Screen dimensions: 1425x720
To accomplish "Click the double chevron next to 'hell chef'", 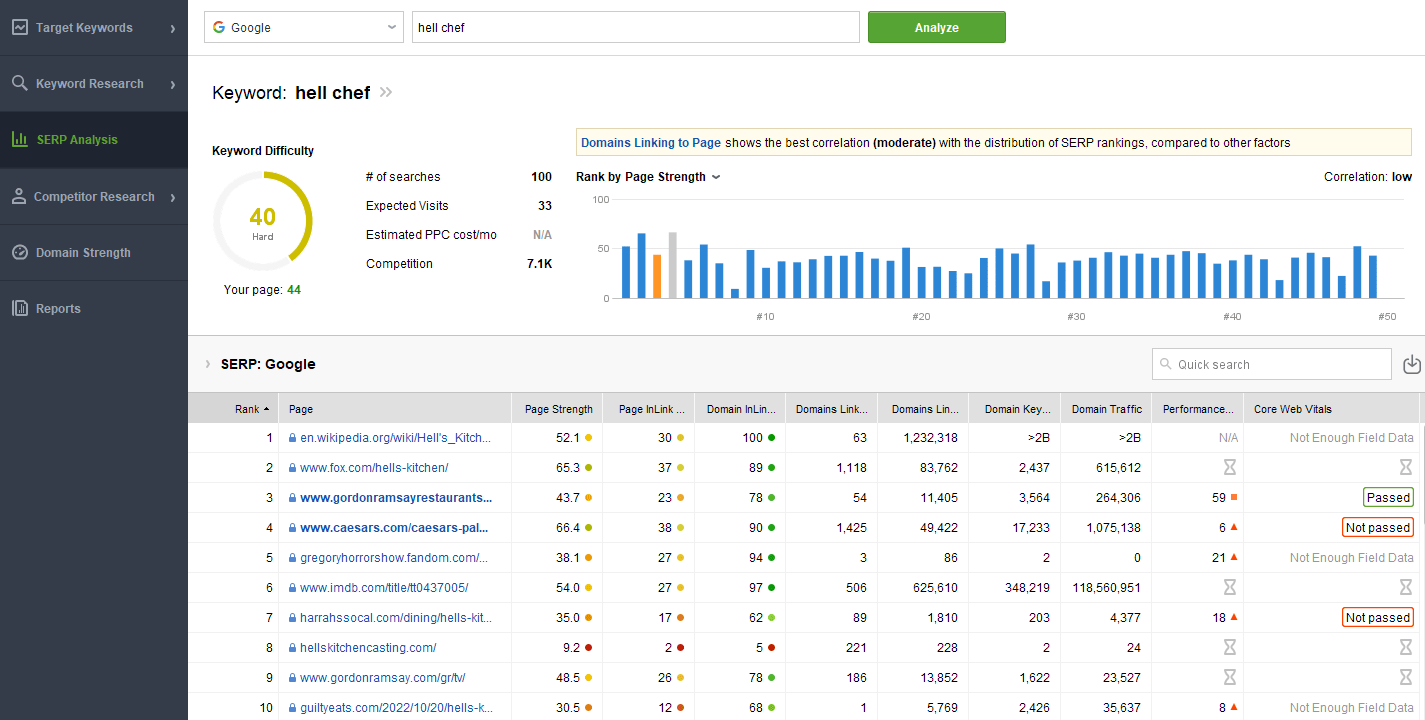I will [x=386, y=93].
